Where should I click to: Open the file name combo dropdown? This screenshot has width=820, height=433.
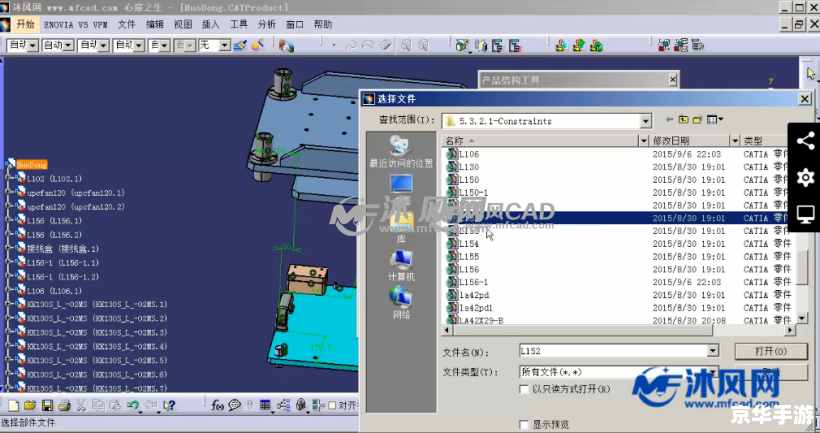pyautogui.click(x=713, y=351)
